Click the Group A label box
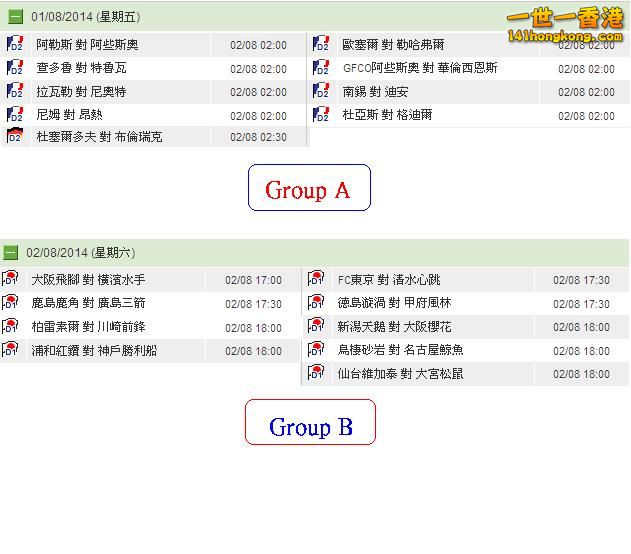 pyautogui.click(x=309, y=189)
